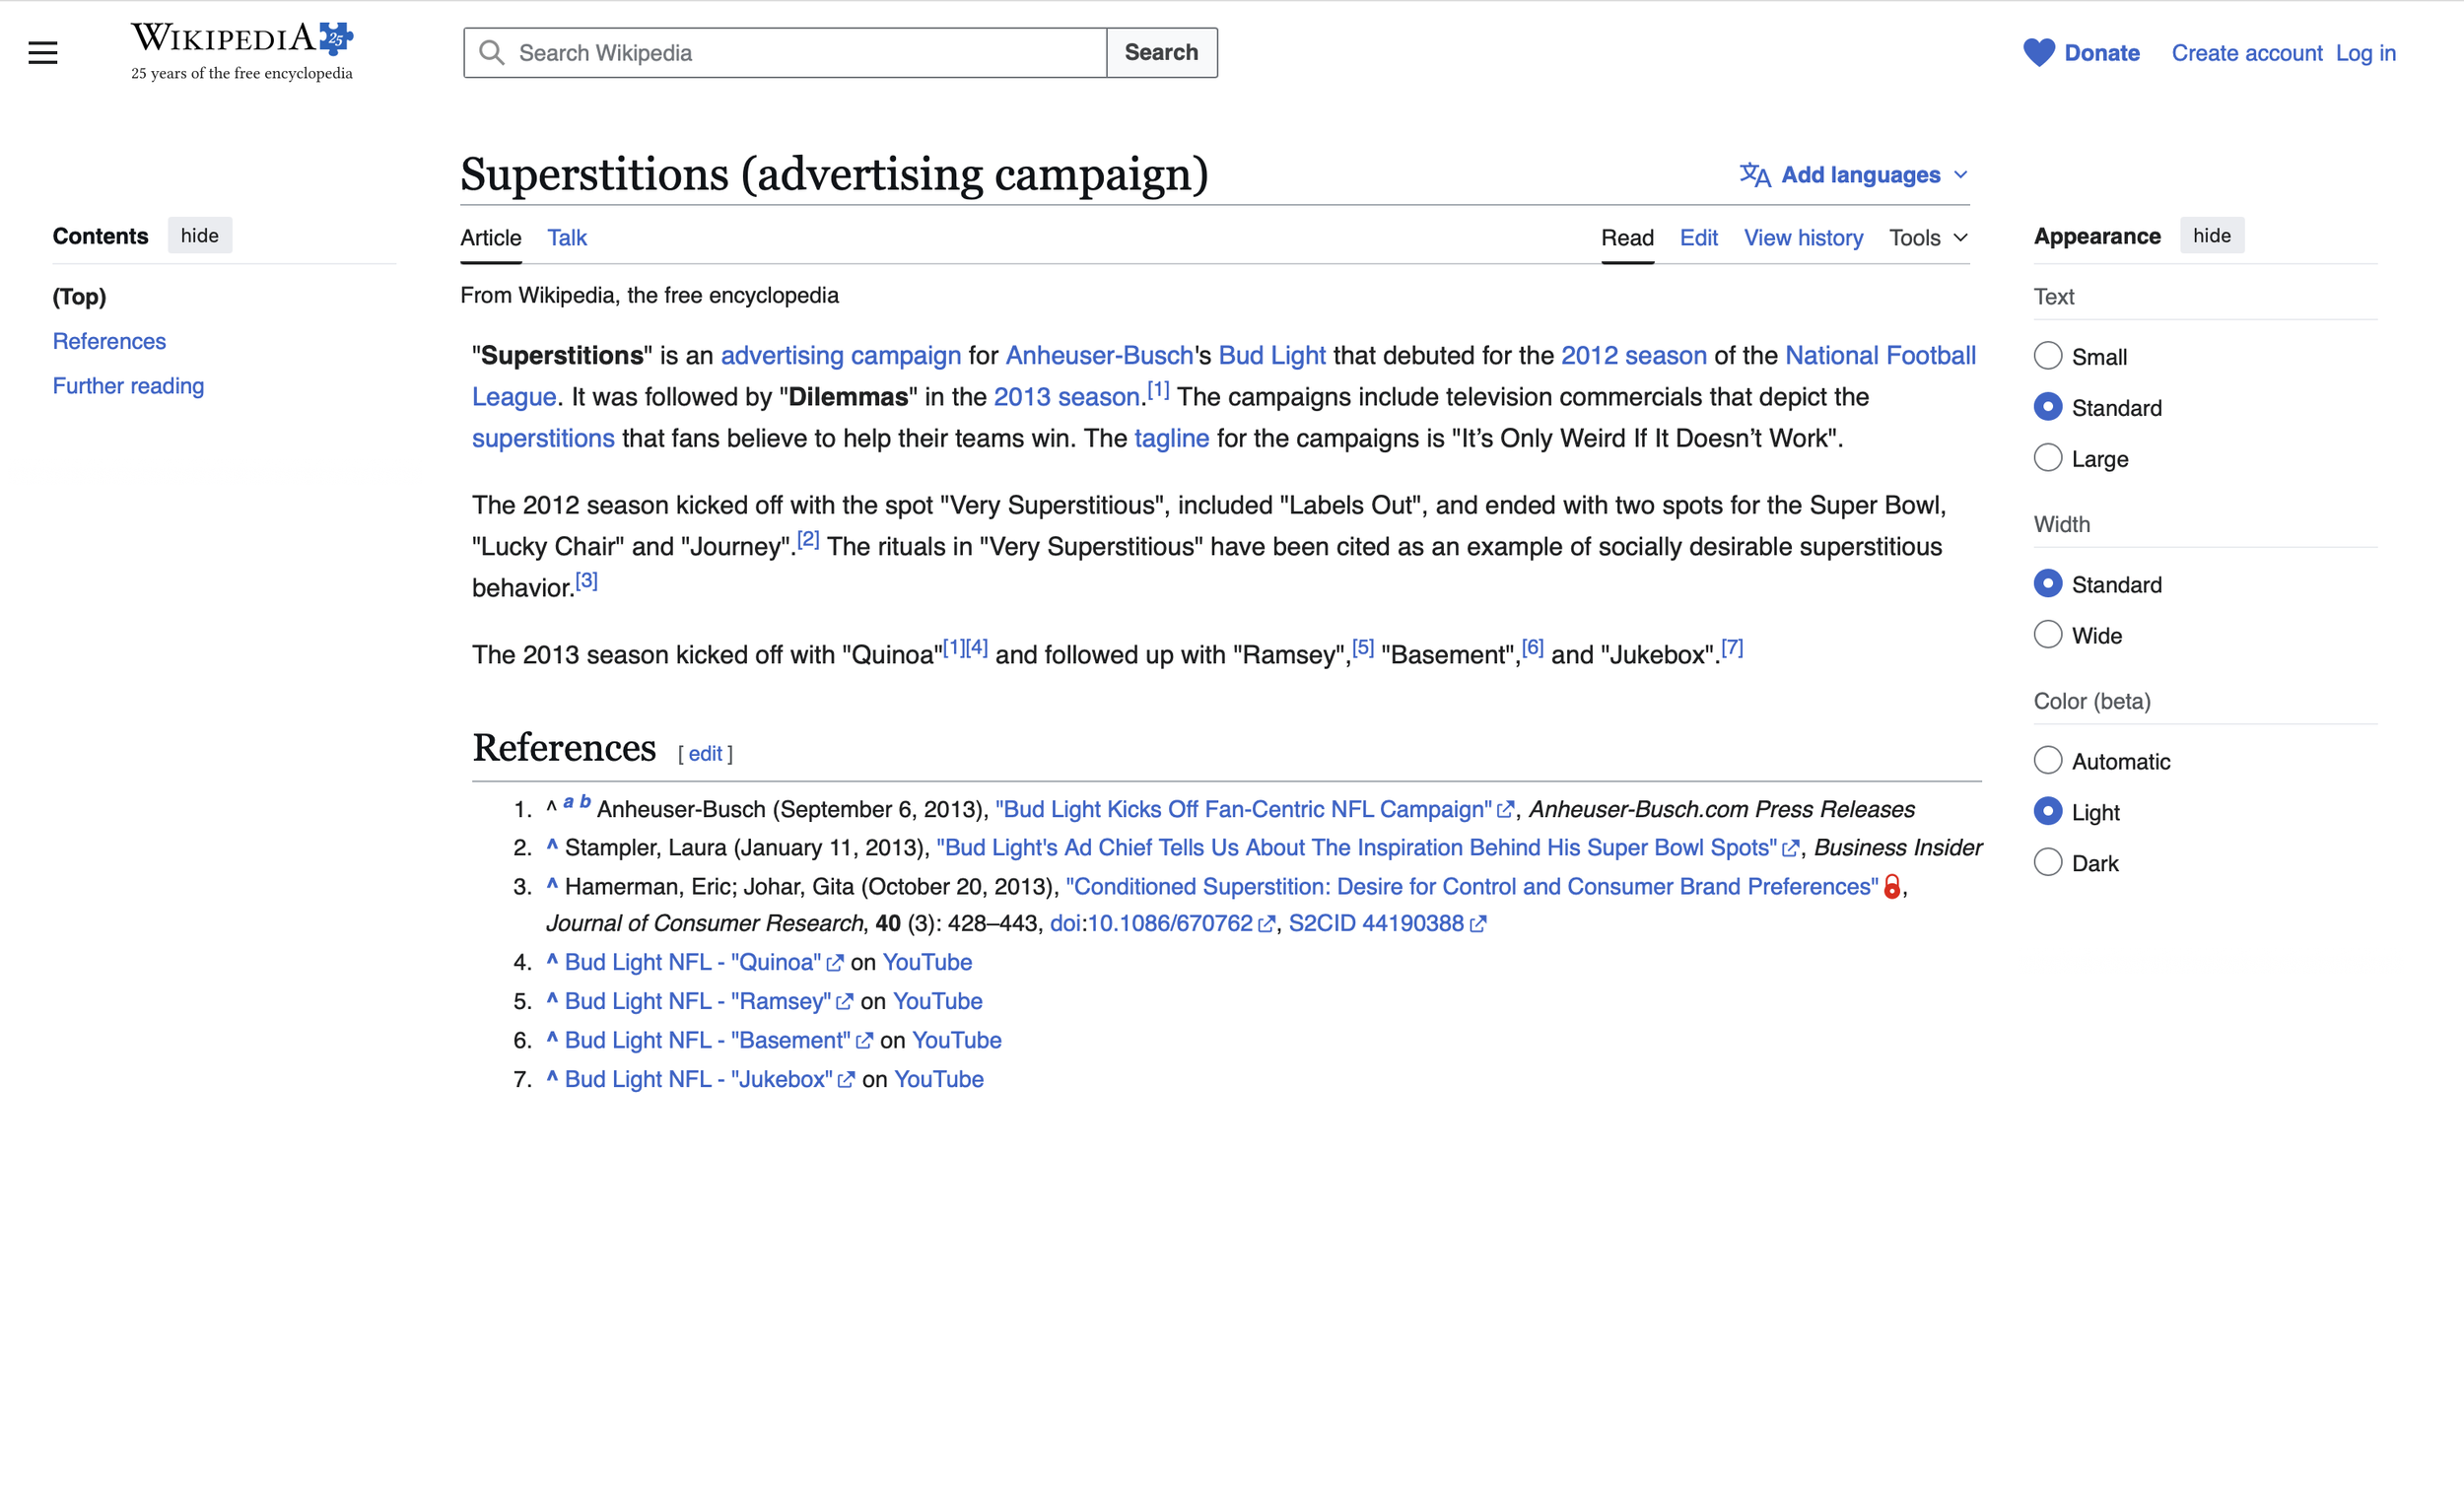Select Light color mode
This screenshot has height=1491, width=2464.
[2048, 812]
